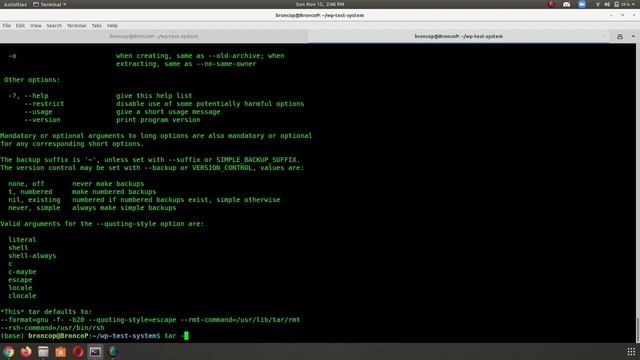Open the View menu

click(x=36, y=26)
